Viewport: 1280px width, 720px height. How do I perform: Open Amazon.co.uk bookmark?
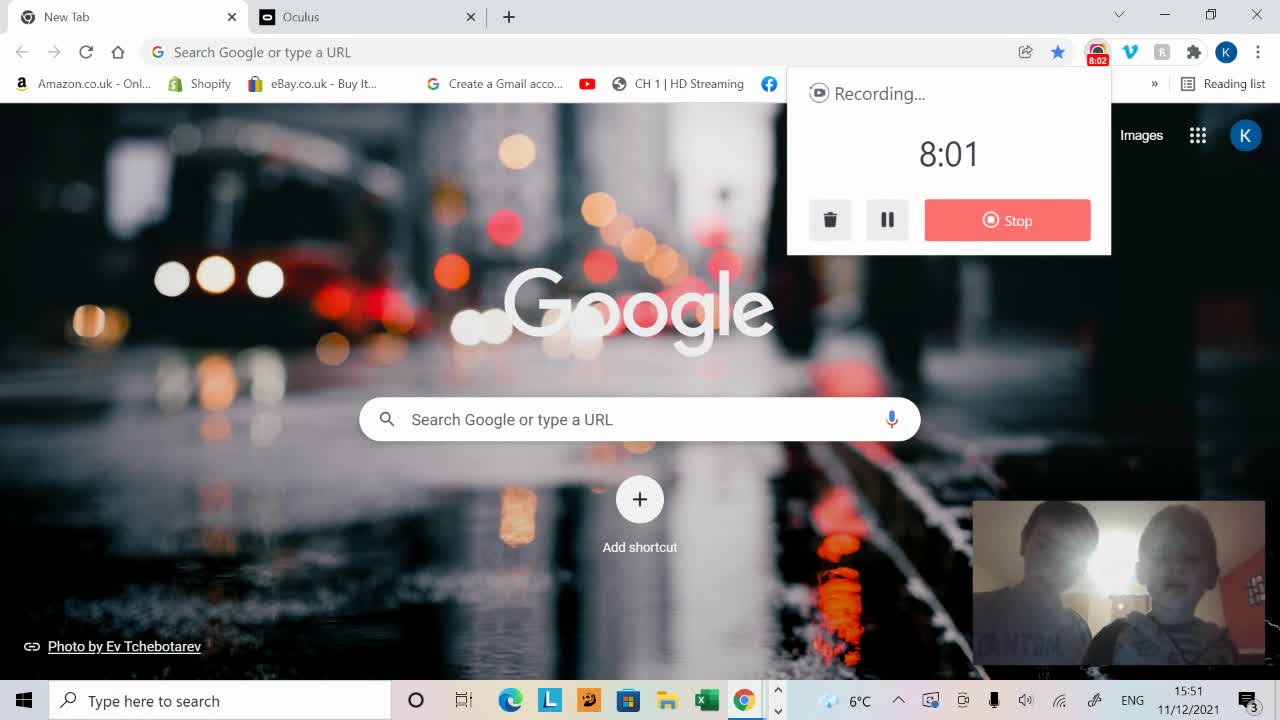click(84, 84)
